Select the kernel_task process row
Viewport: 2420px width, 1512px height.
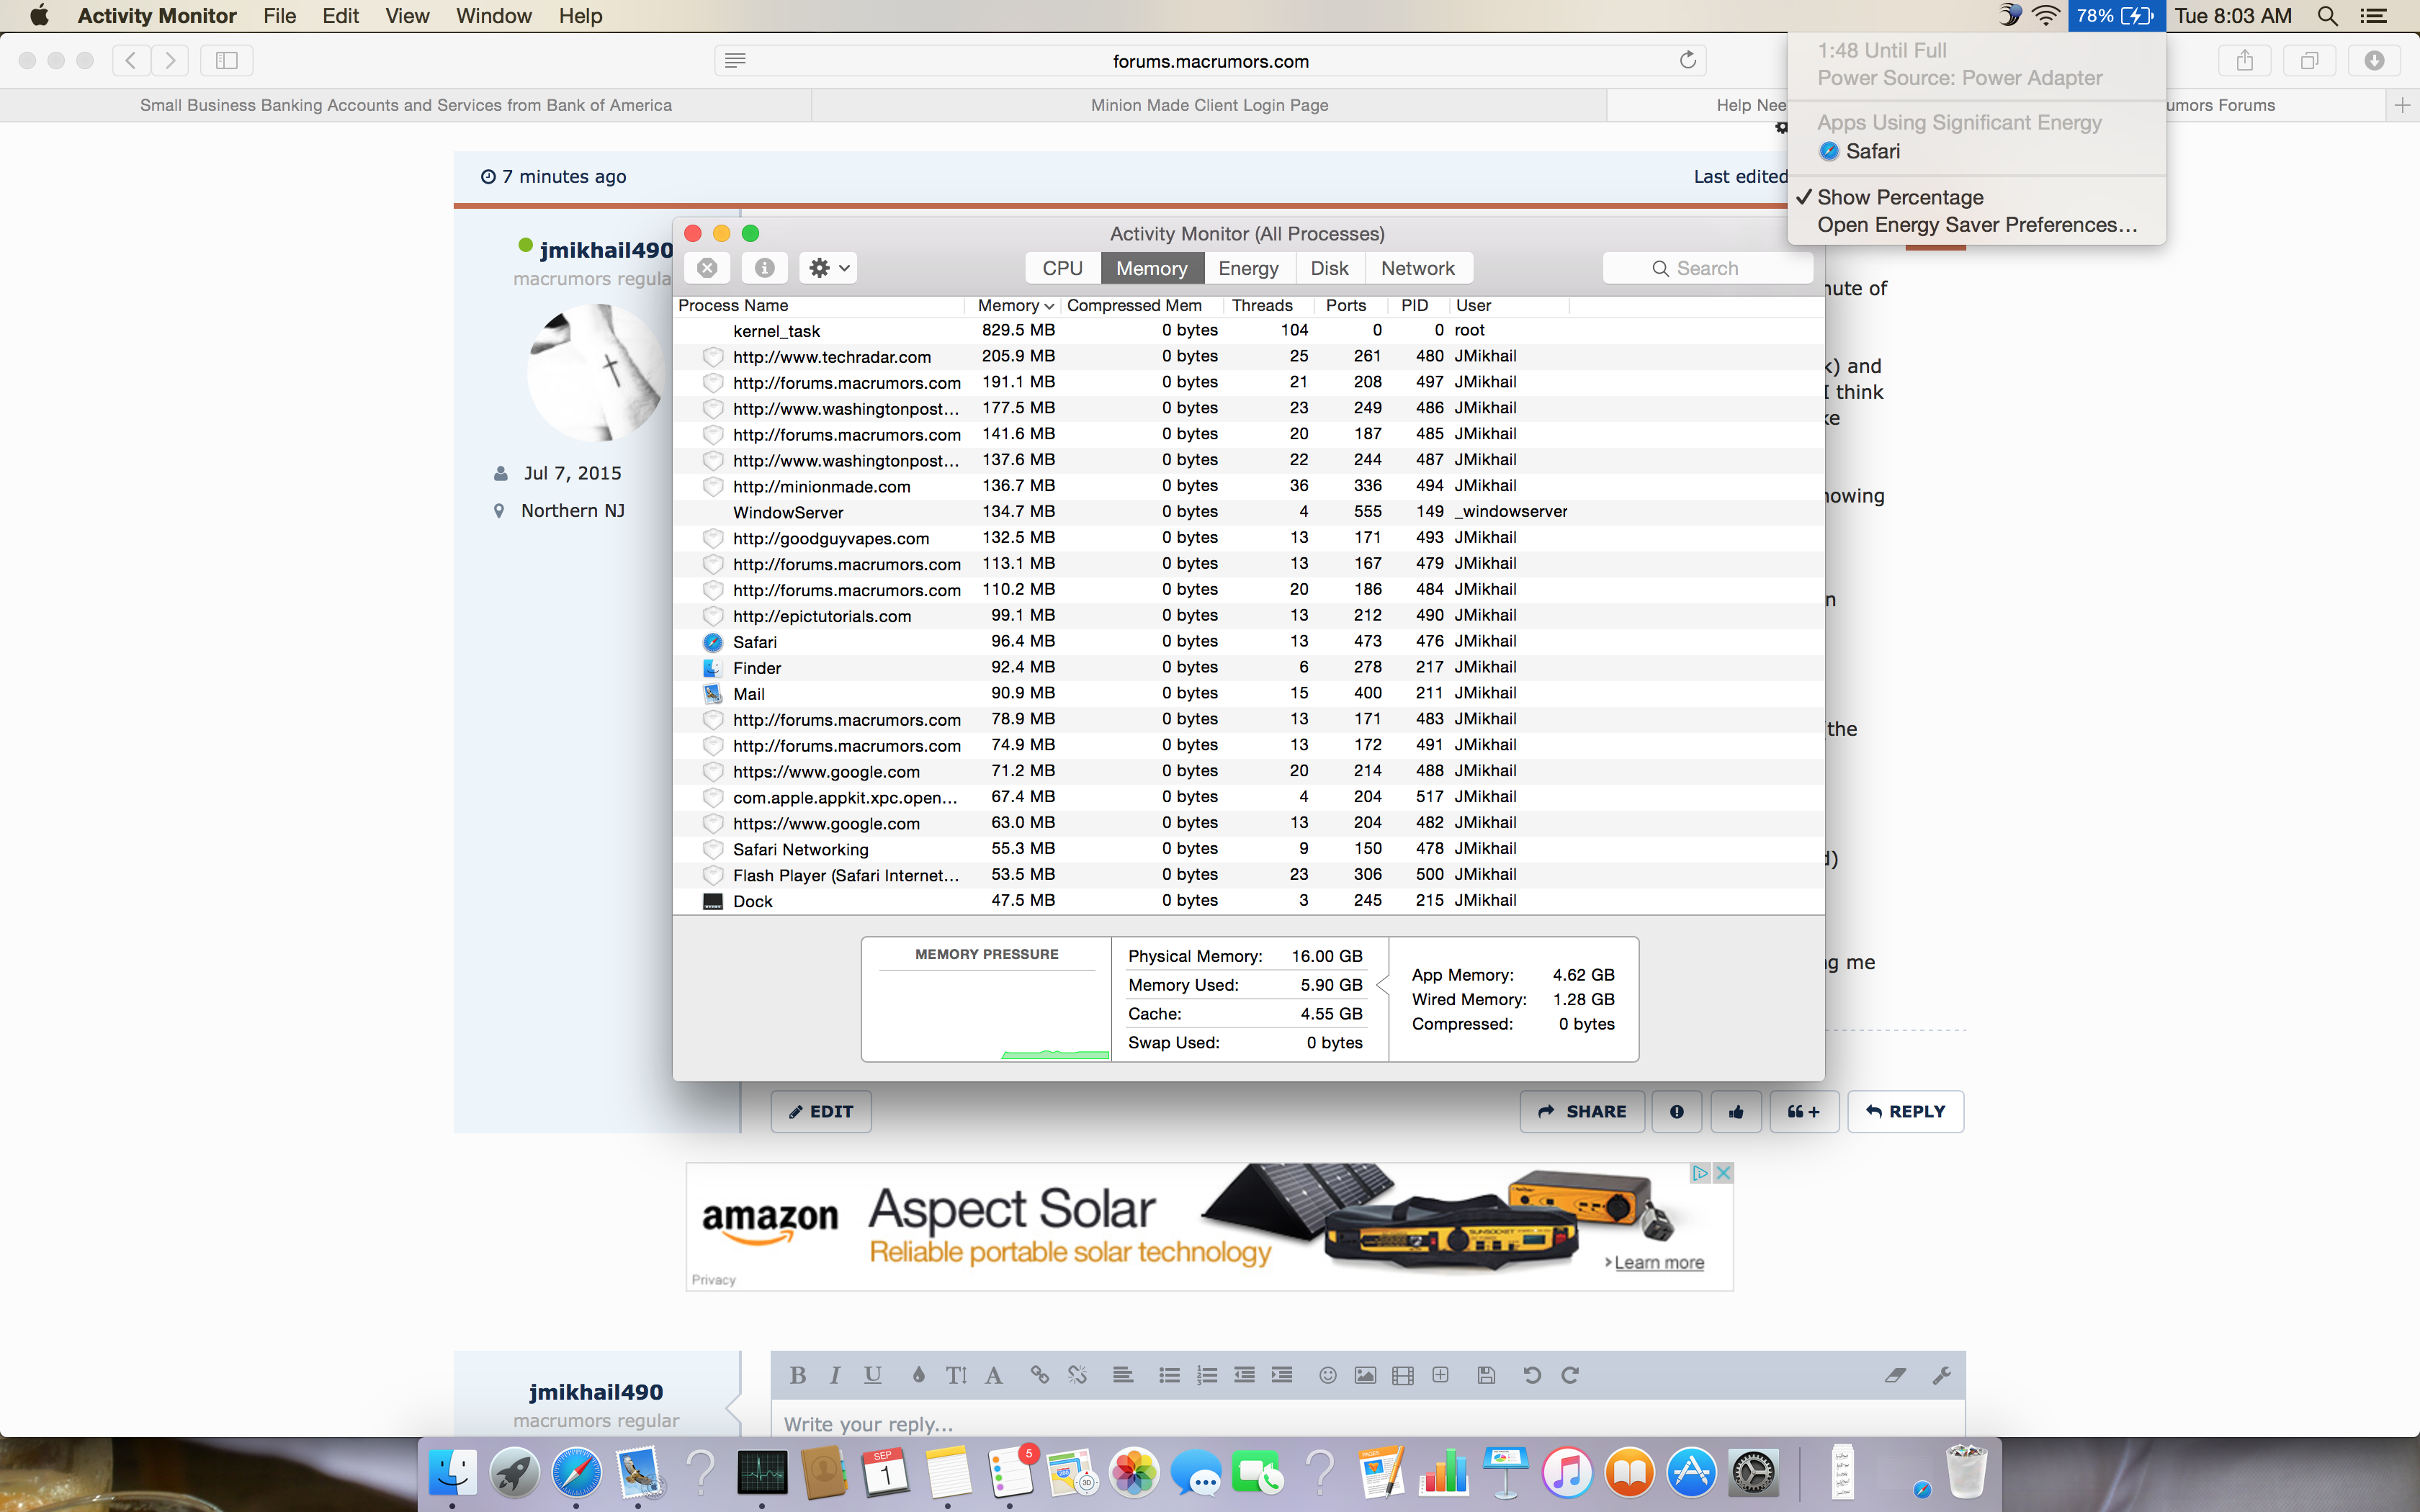[1248, 331]
